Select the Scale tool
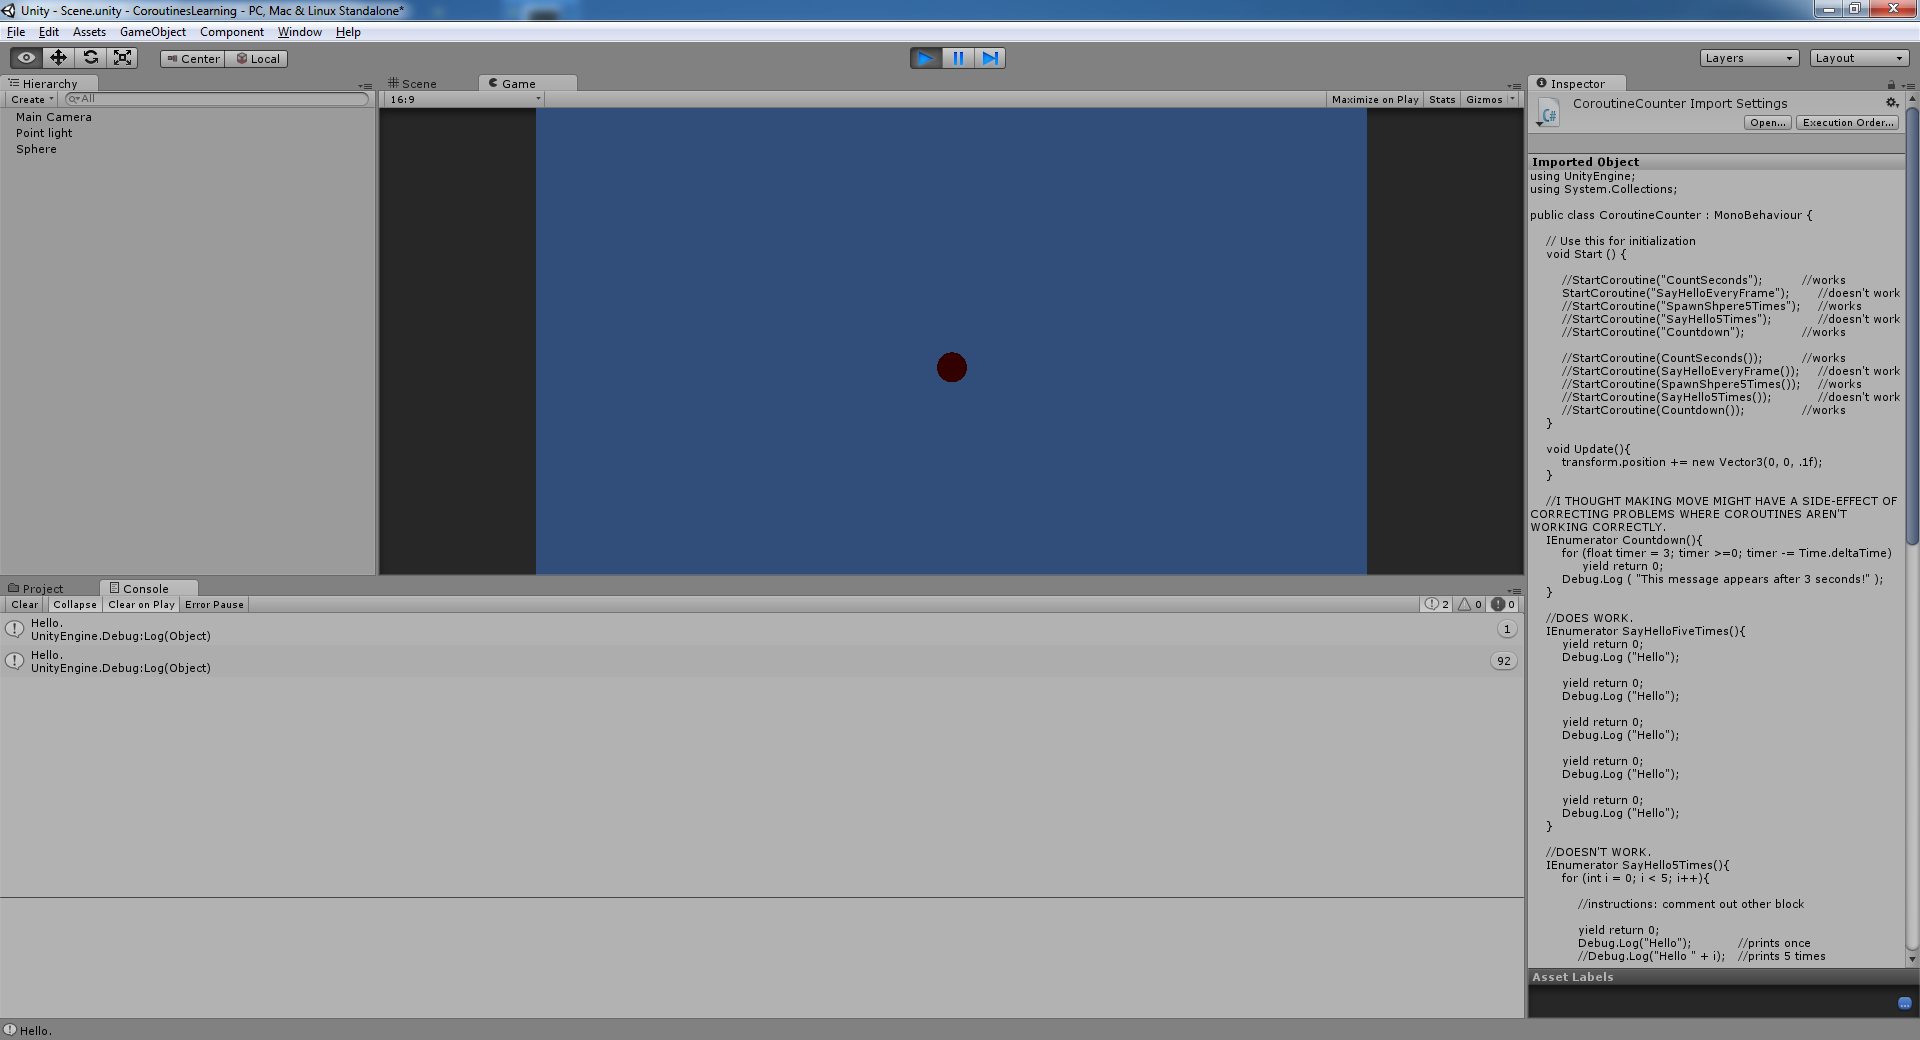 [122, 58]
